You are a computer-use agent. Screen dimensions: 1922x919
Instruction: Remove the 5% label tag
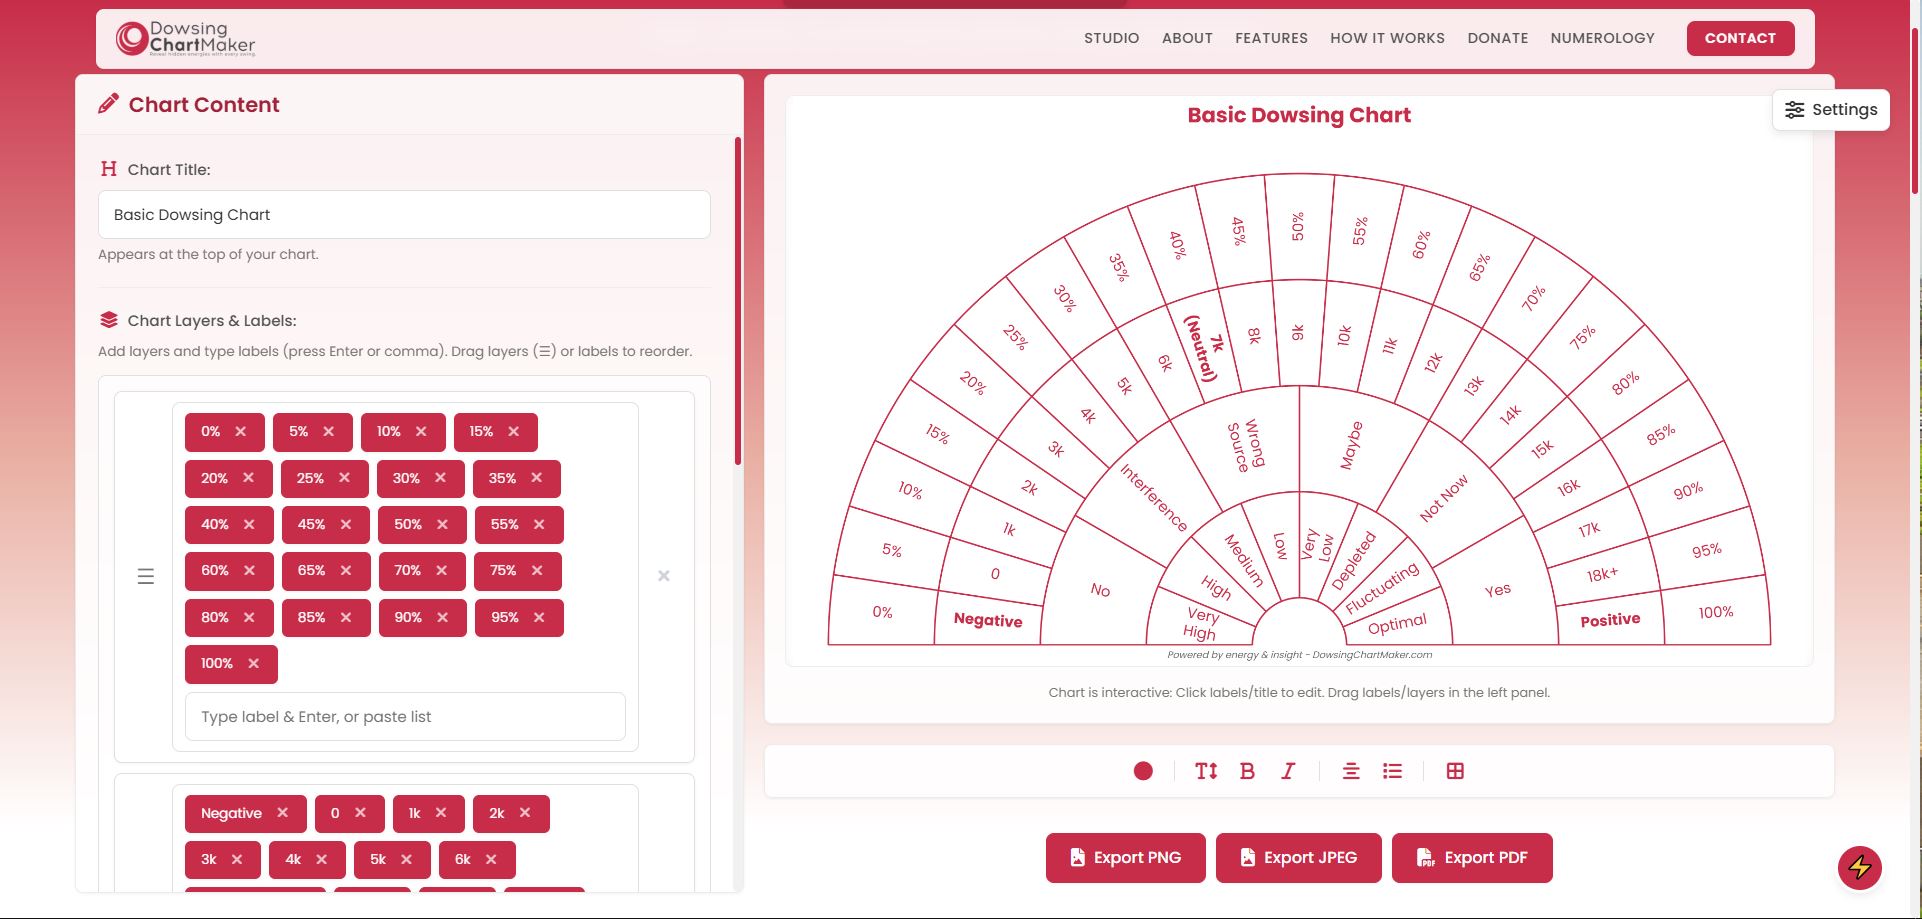(329, 432)
